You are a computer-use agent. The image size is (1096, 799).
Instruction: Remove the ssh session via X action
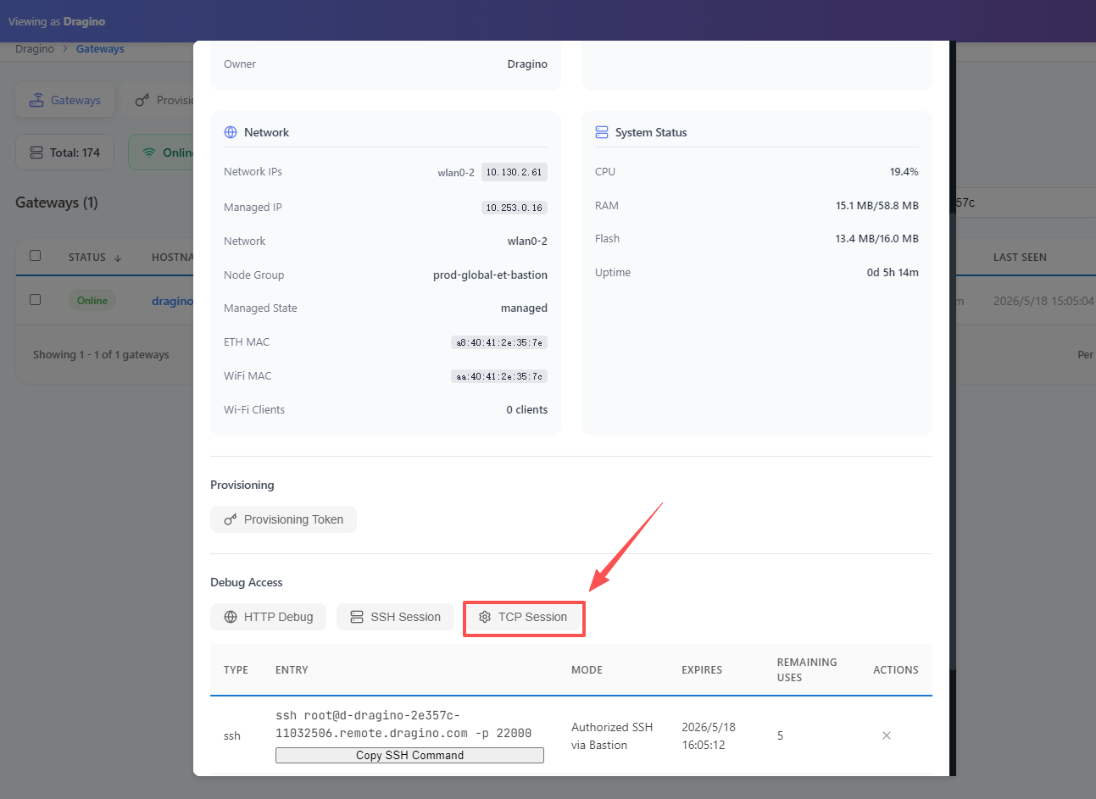[886, 736]
